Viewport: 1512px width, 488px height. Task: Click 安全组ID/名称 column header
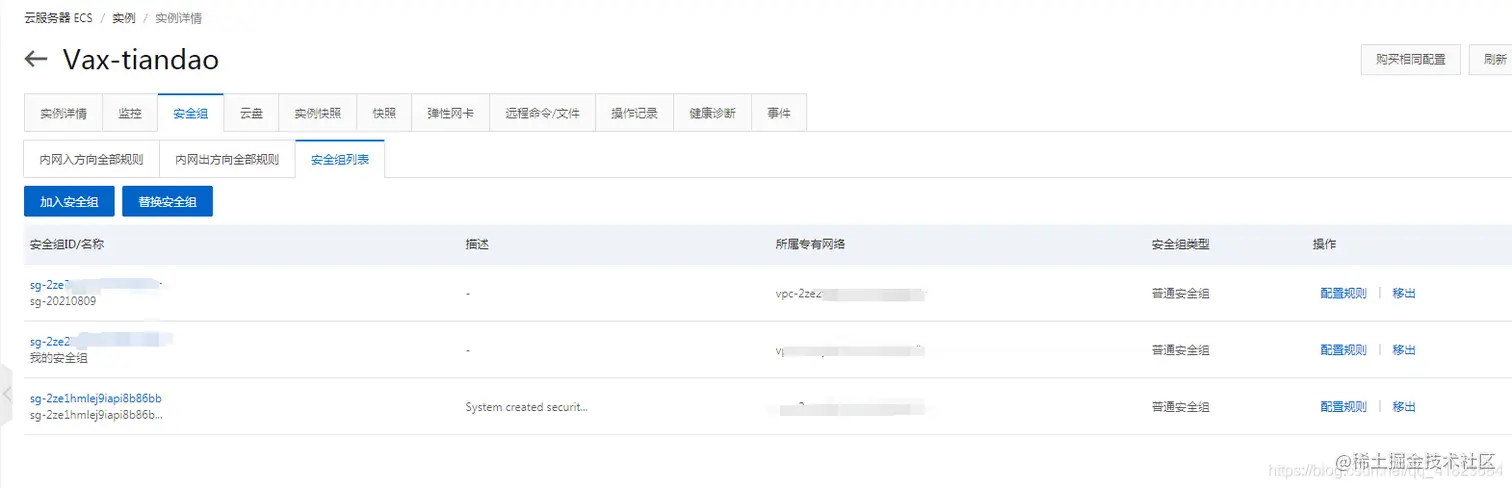(67, 244)
